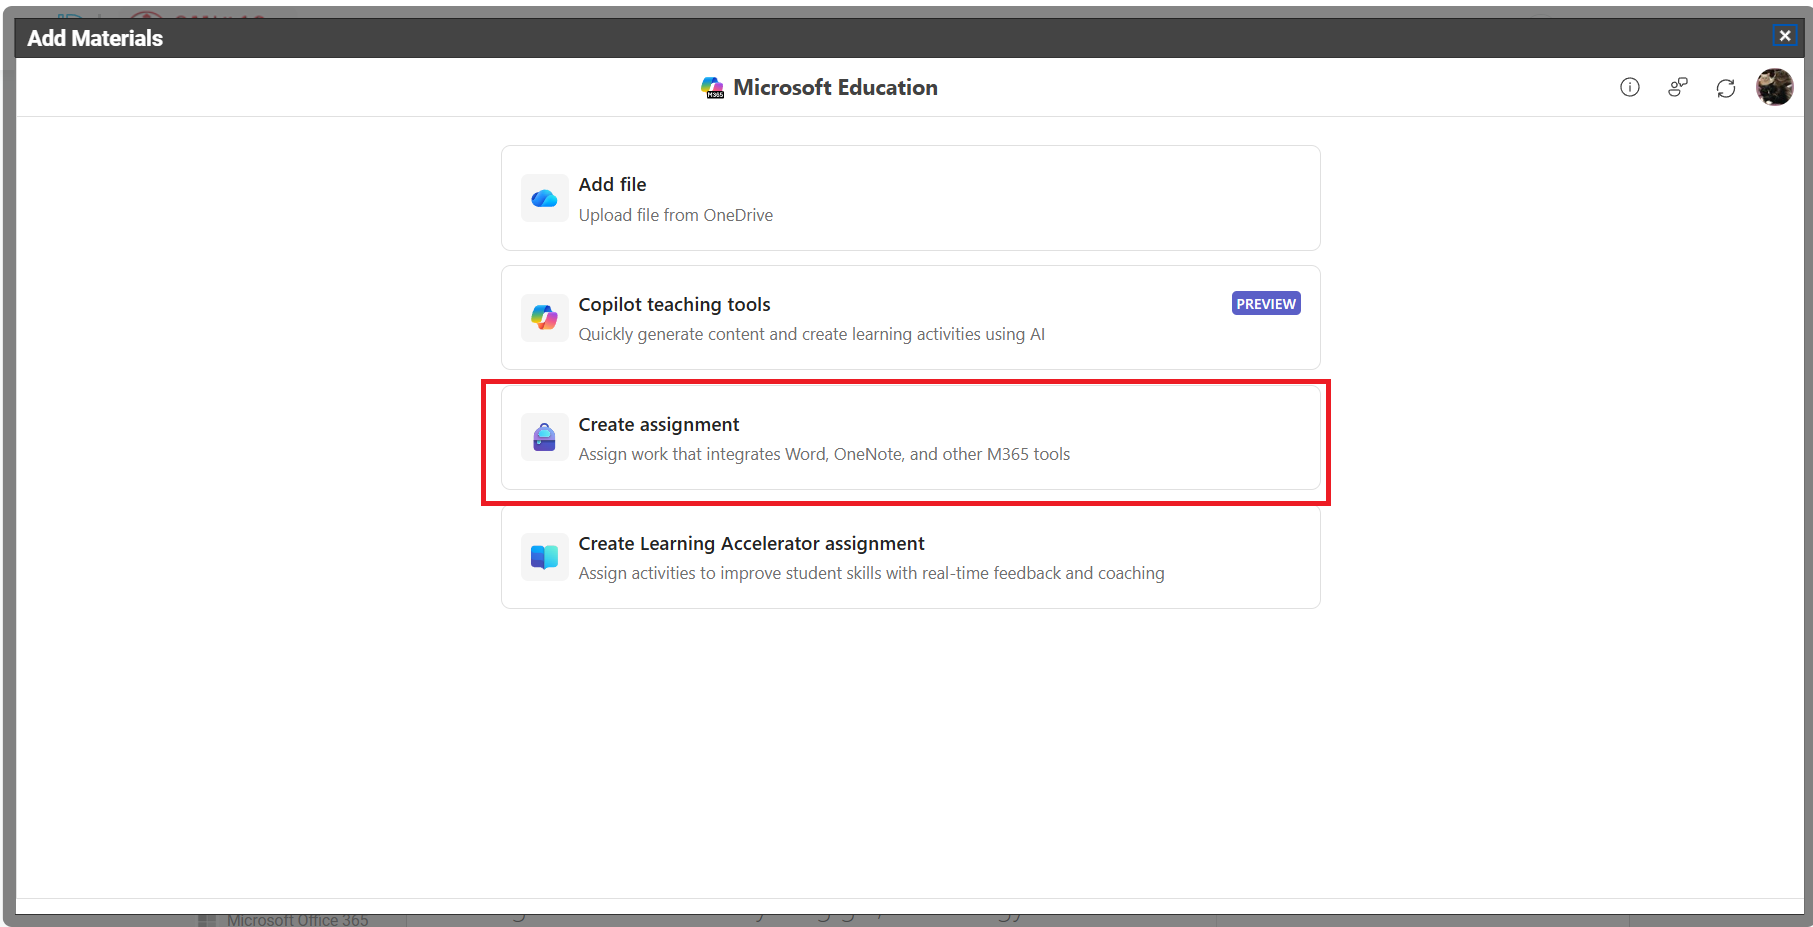Viewport: 1813px width, 927px height.
Task: Open the user profile avatar
Action: pyautogui.click(x=1775, y=87)
